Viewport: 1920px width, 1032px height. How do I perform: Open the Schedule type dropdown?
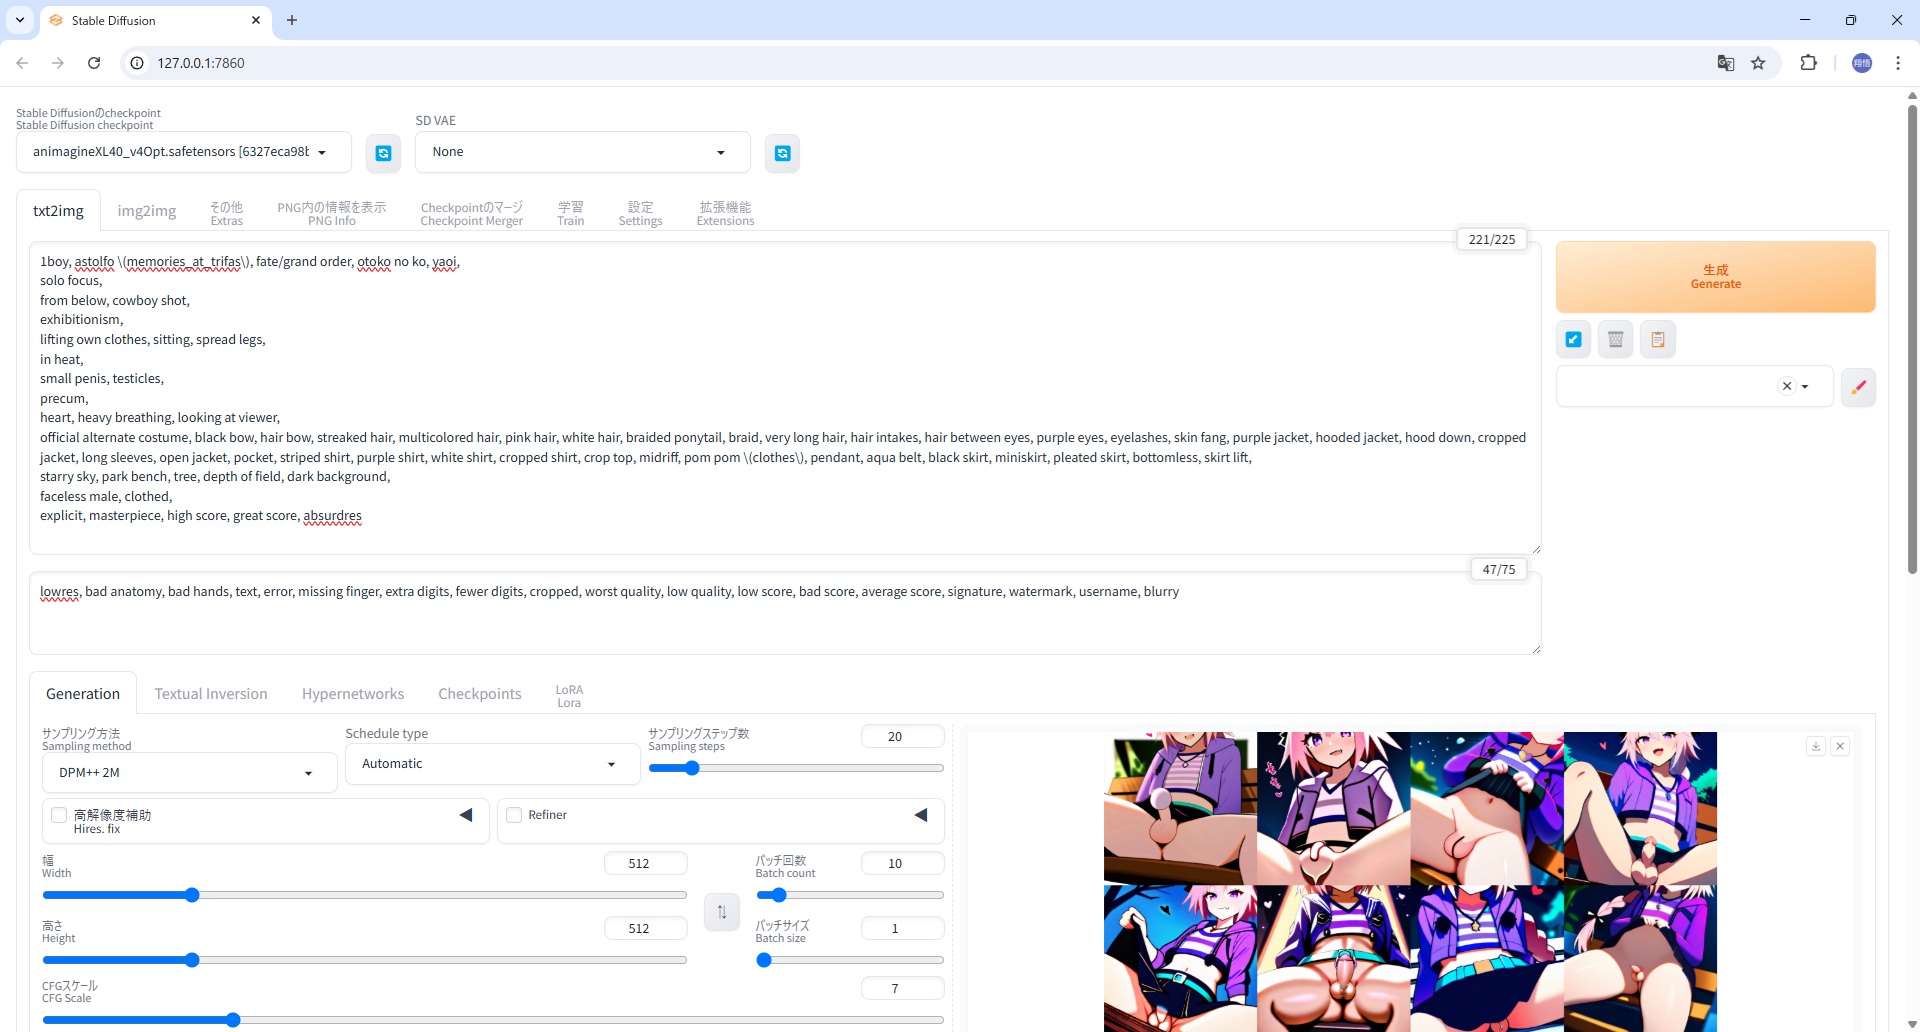(492, 764)
